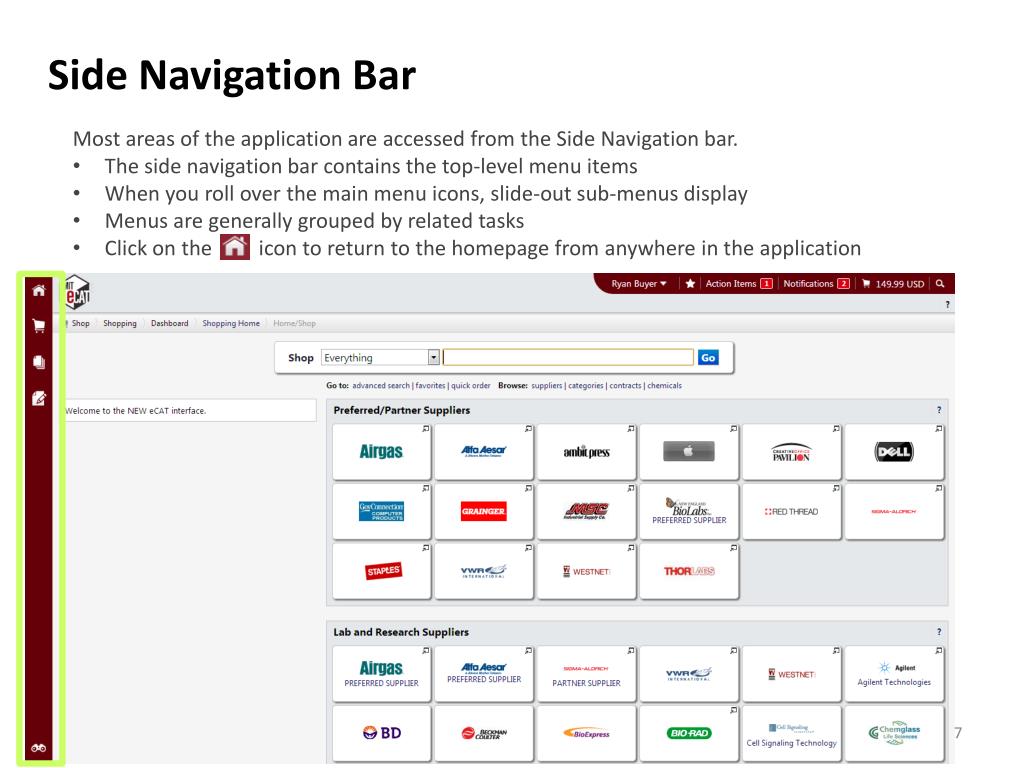This screenshot has width=1024, height=768.
Task: Open the Cell Signaling Technology tile
Action: pyautogui.click(x=792, y=733)
